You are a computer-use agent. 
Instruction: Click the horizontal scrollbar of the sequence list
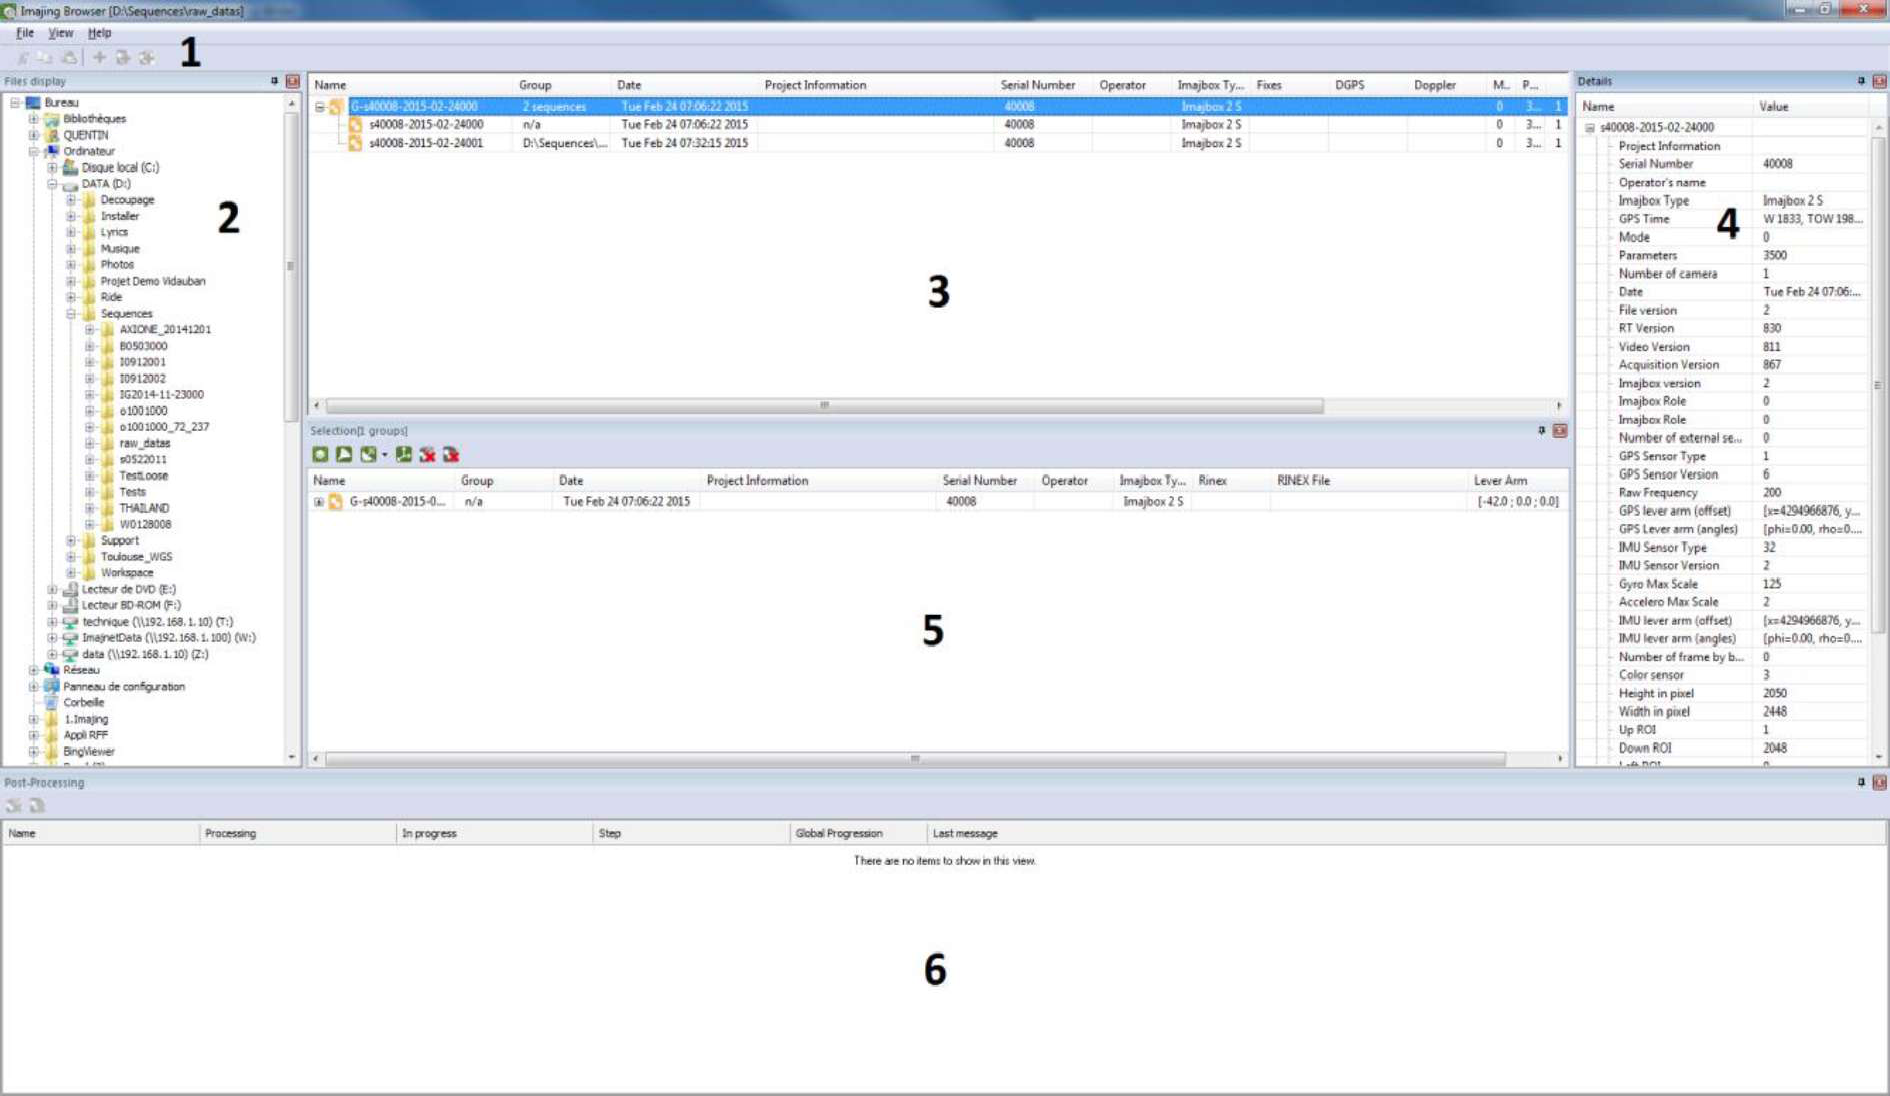824,406
